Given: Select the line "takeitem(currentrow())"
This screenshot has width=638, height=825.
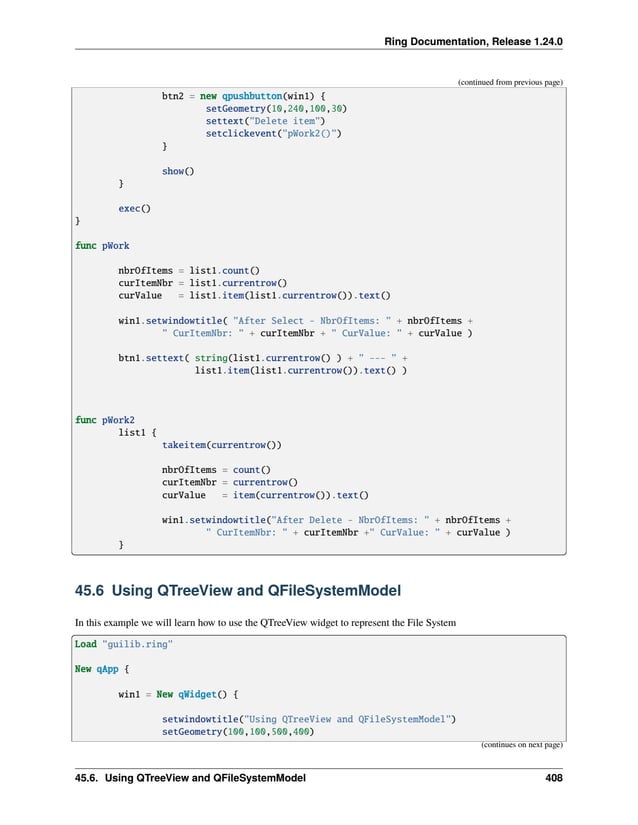Looking at the screenshot, I should (221, 445).
